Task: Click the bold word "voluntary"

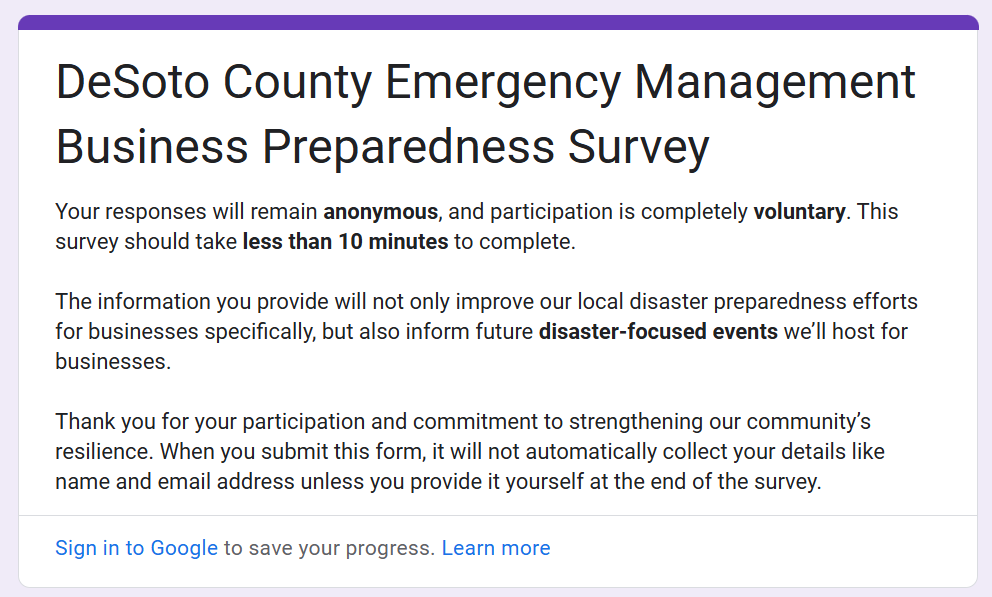Action: pyautogui.click(x=799, y=212)
